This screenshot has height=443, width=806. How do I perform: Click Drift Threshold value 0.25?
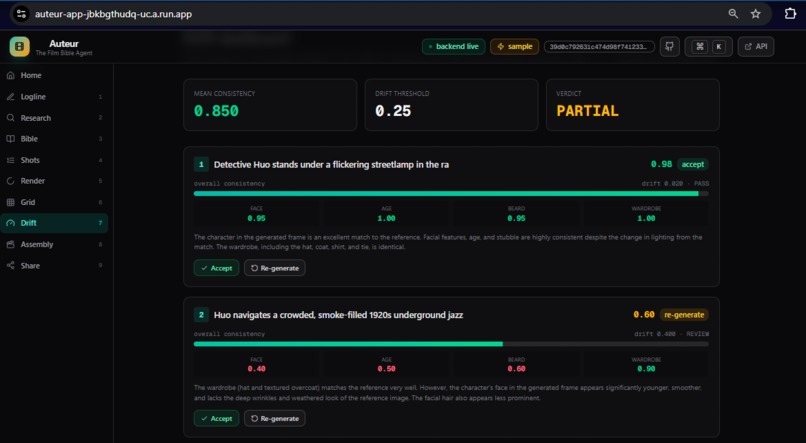coord(393,111)
